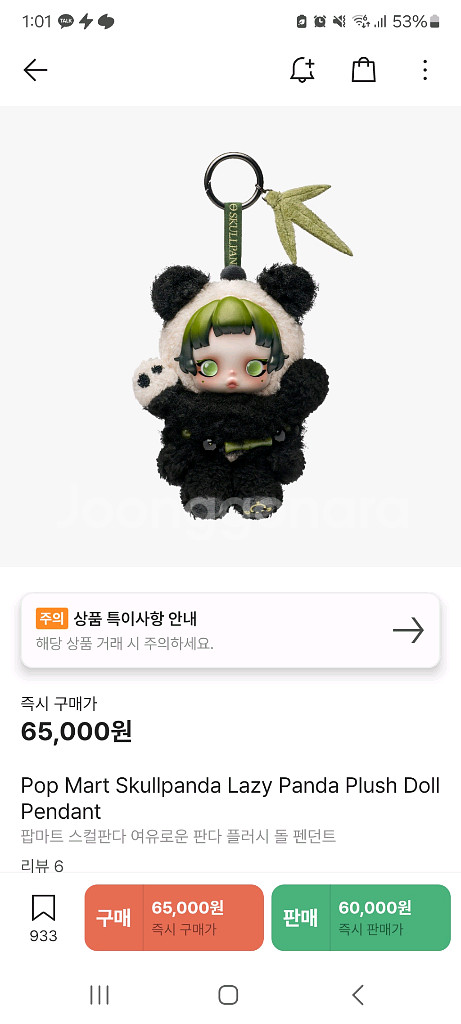Open the shopping bag icon
Screen dimensions: 461x1024
(x=364, y=70)
